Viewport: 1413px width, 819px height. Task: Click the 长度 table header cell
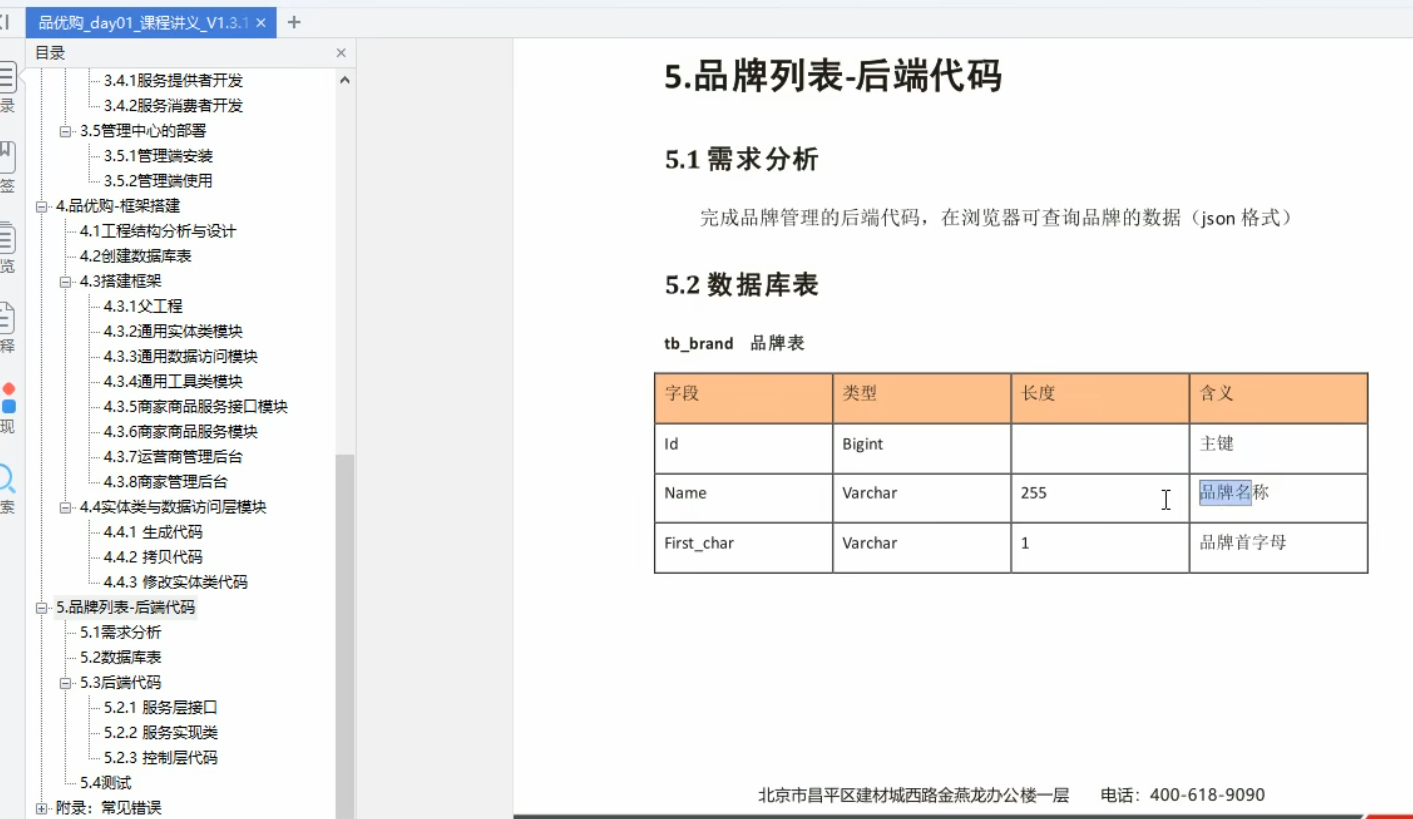coord(1100,398)
